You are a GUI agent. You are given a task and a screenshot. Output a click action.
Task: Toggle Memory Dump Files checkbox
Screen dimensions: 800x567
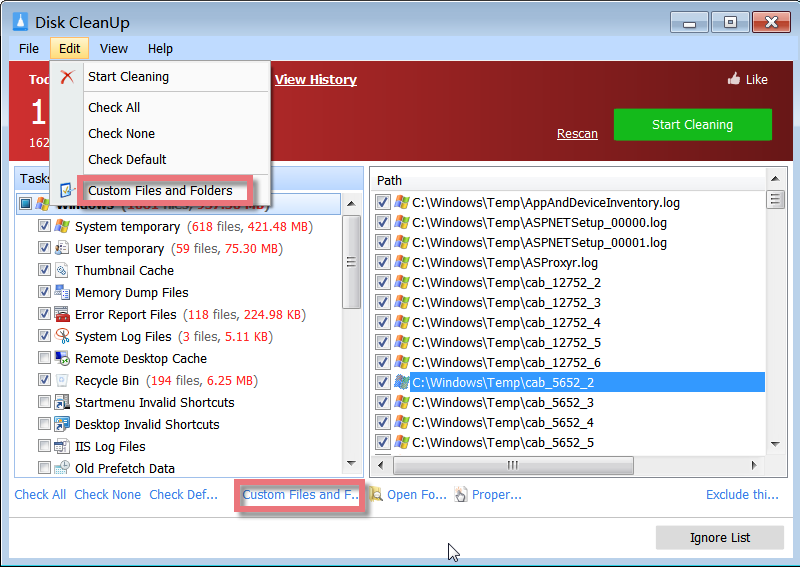44,291
